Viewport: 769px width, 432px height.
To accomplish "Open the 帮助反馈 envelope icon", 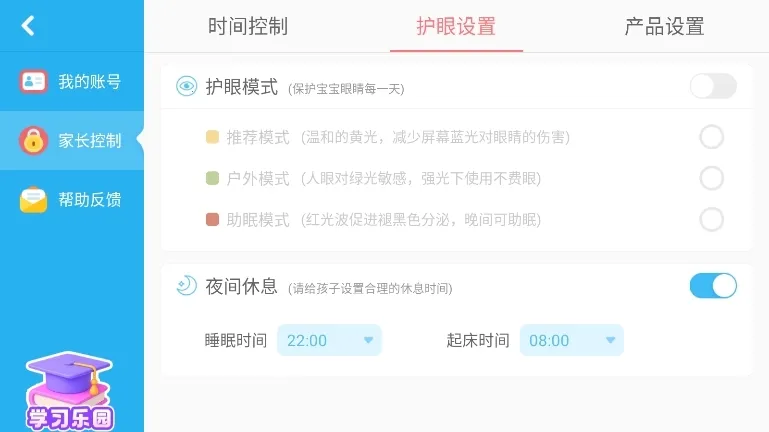I will (x=34, y=200).
